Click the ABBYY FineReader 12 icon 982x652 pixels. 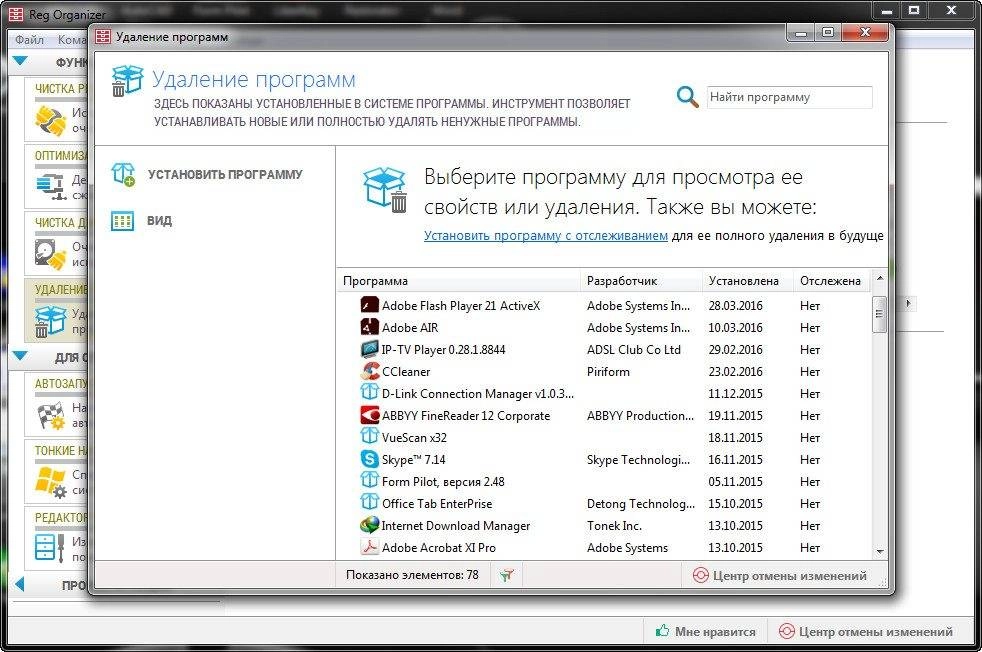coord(370,415)
